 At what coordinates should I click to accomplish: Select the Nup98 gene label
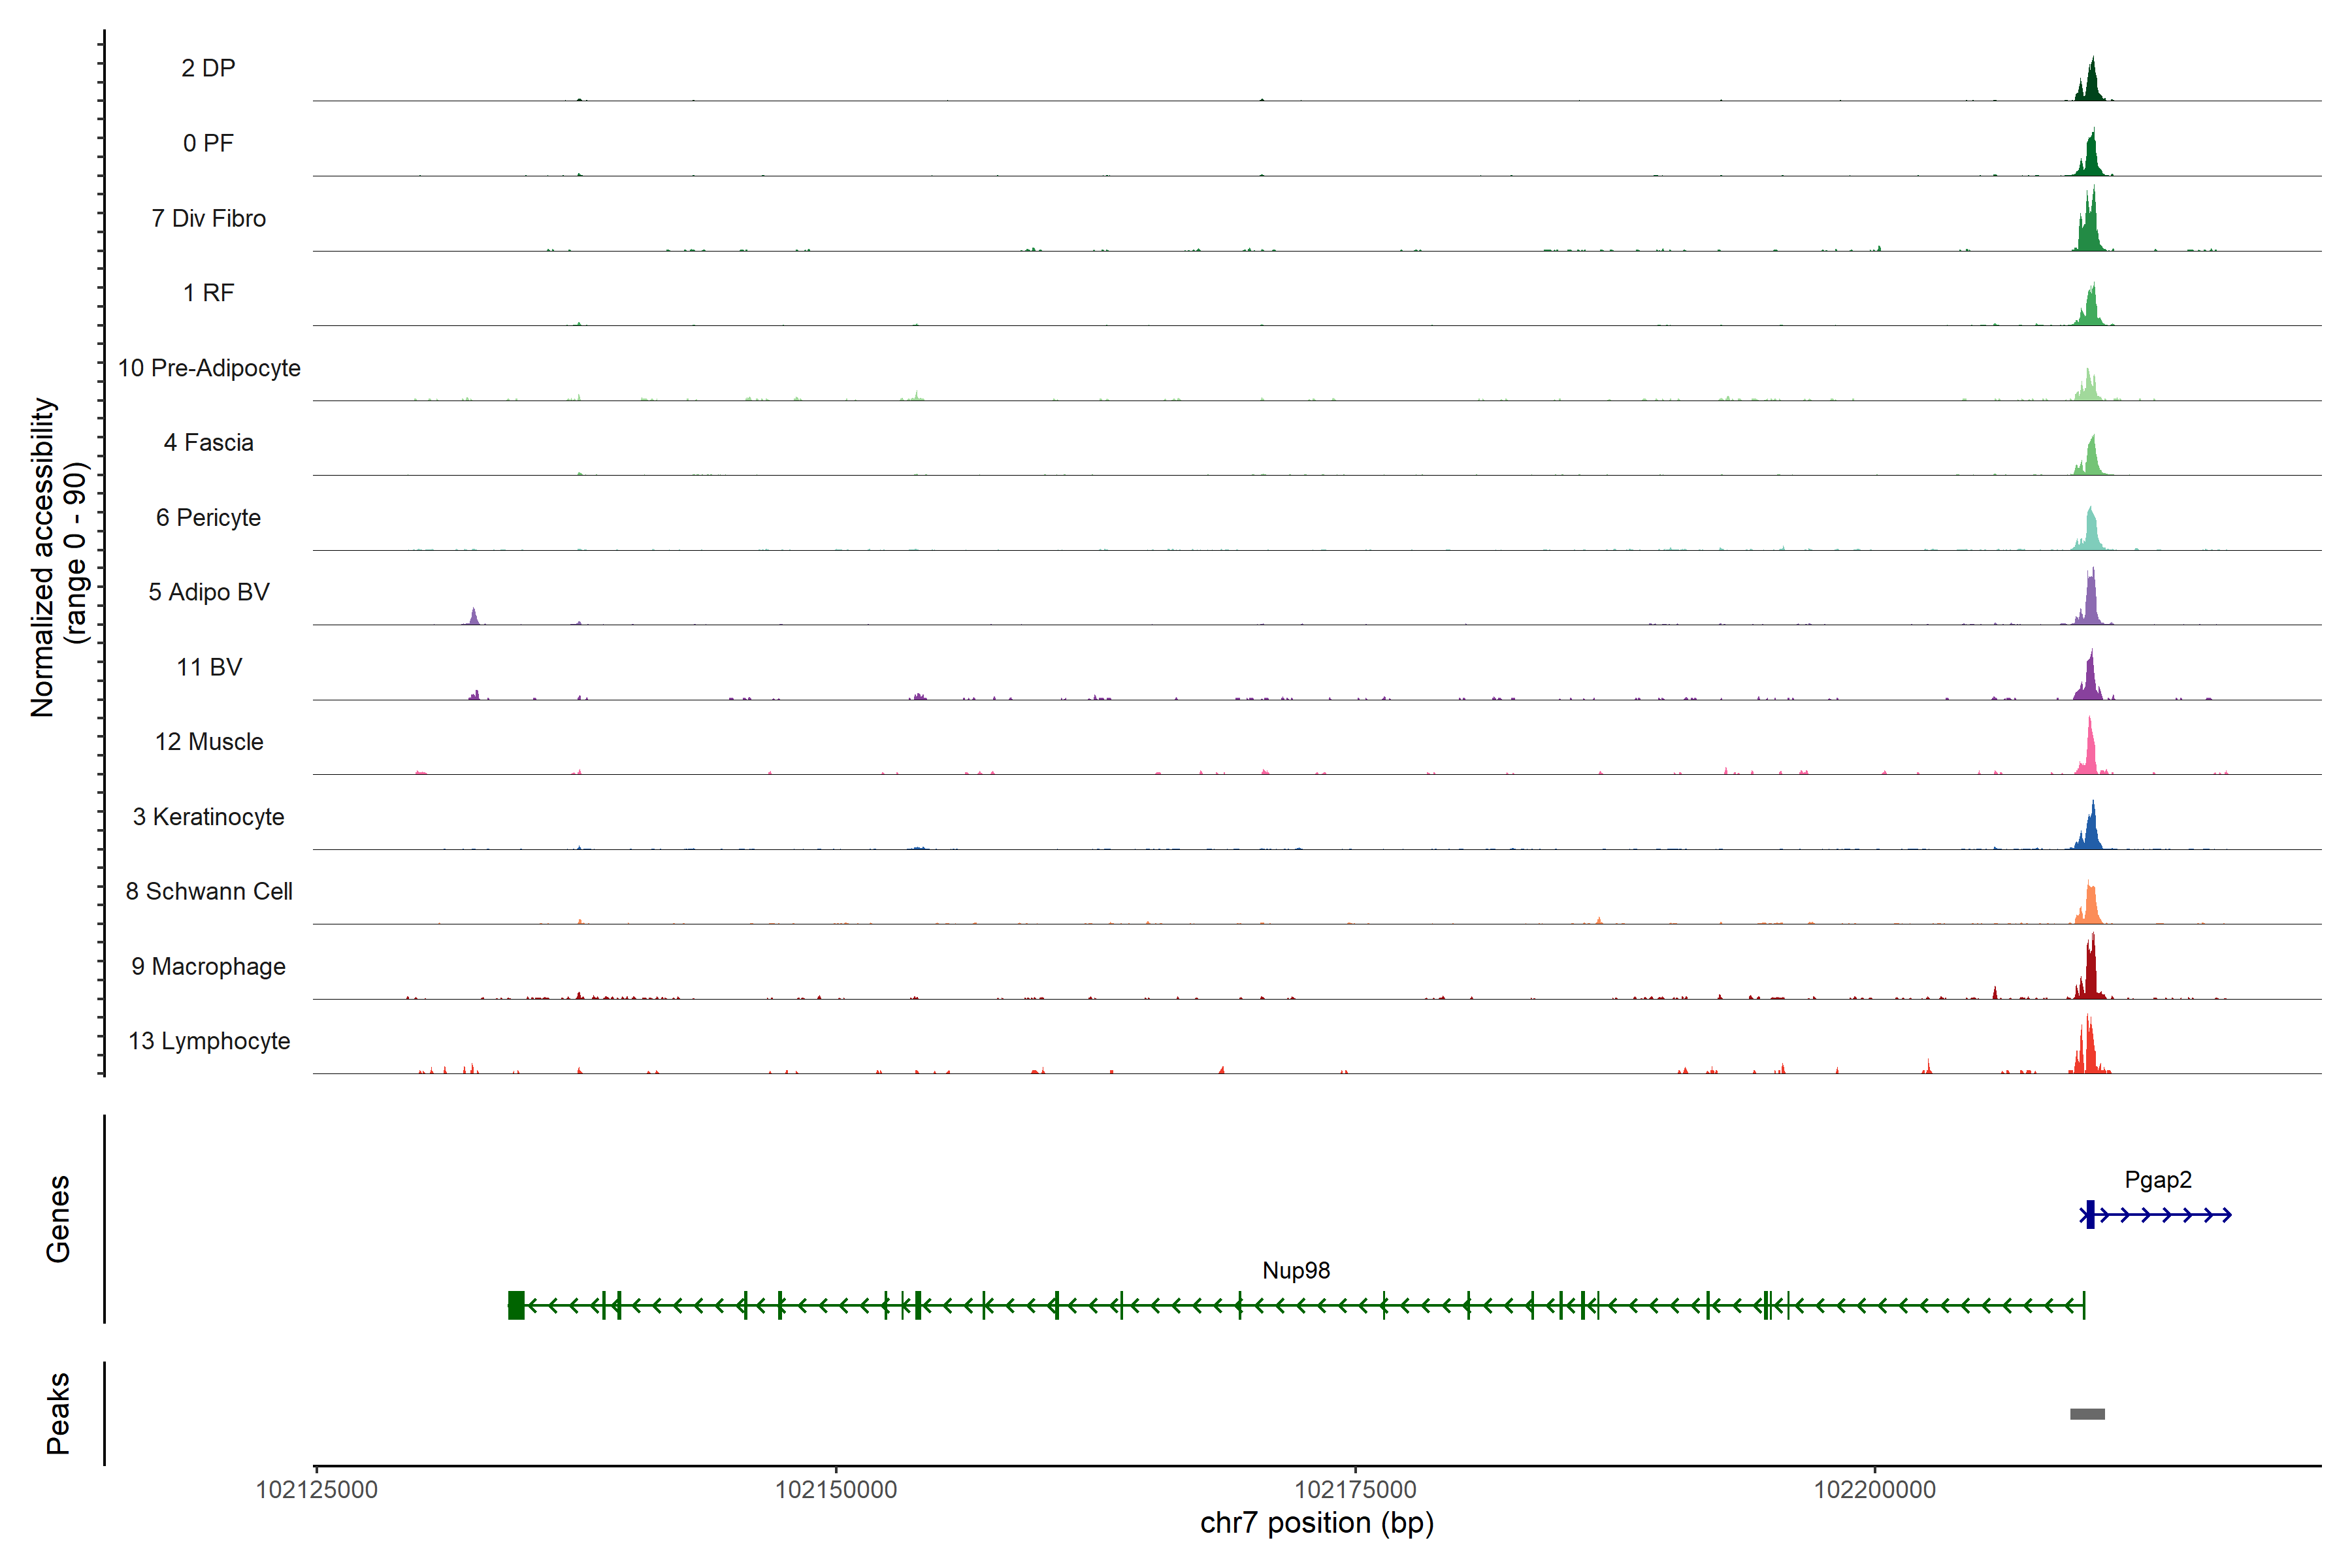pyautogui.click(x=1296, y=1270)
